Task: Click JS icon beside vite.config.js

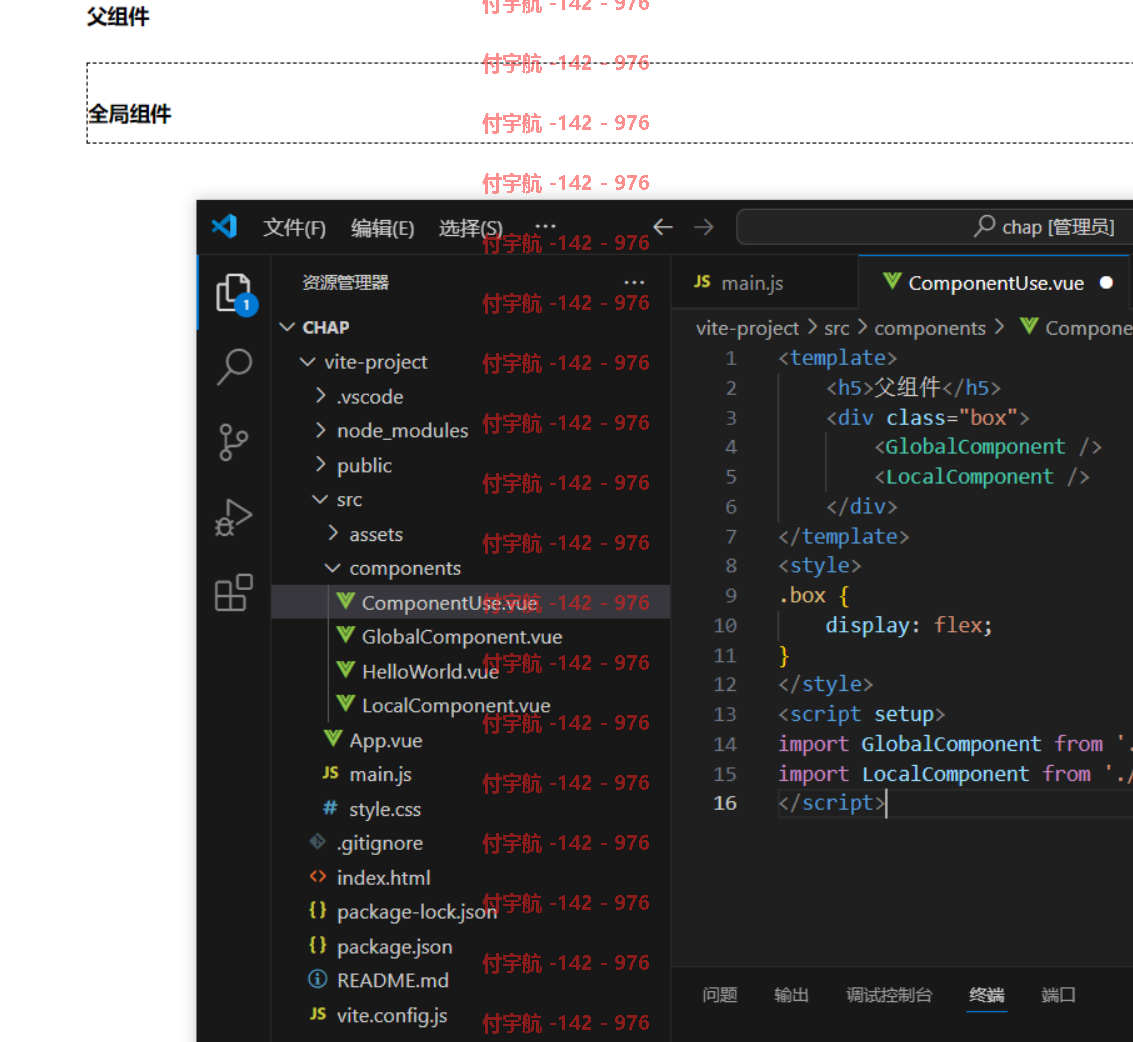Action: pos(318,1014)
